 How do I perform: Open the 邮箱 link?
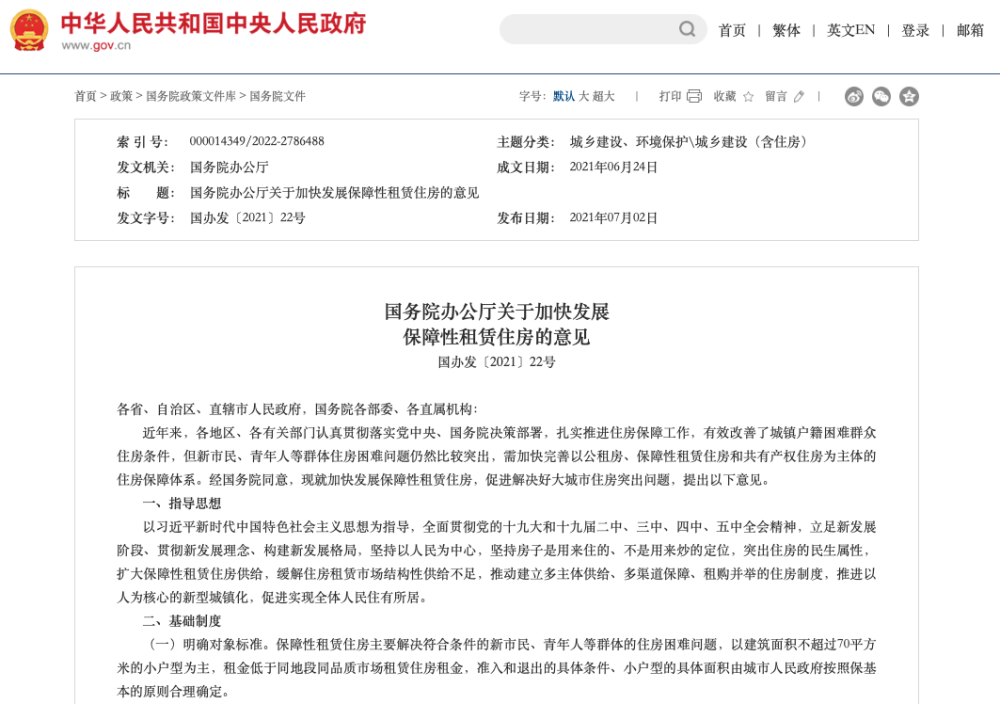(x=970, y=30)
